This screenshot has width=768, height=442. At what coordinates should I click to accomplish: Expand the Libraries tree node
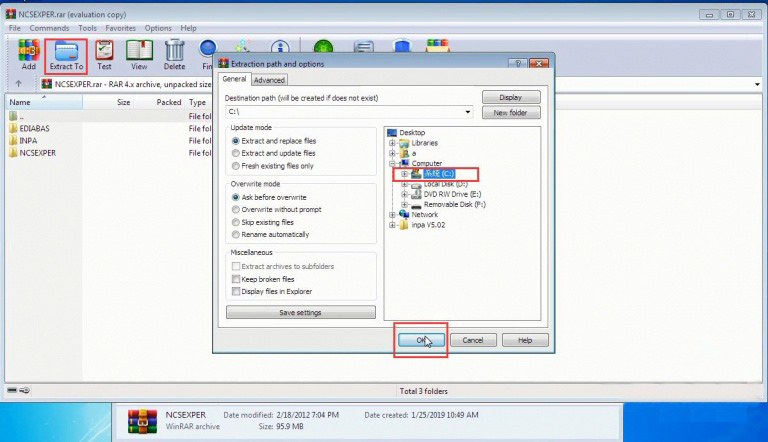[392, 143]
